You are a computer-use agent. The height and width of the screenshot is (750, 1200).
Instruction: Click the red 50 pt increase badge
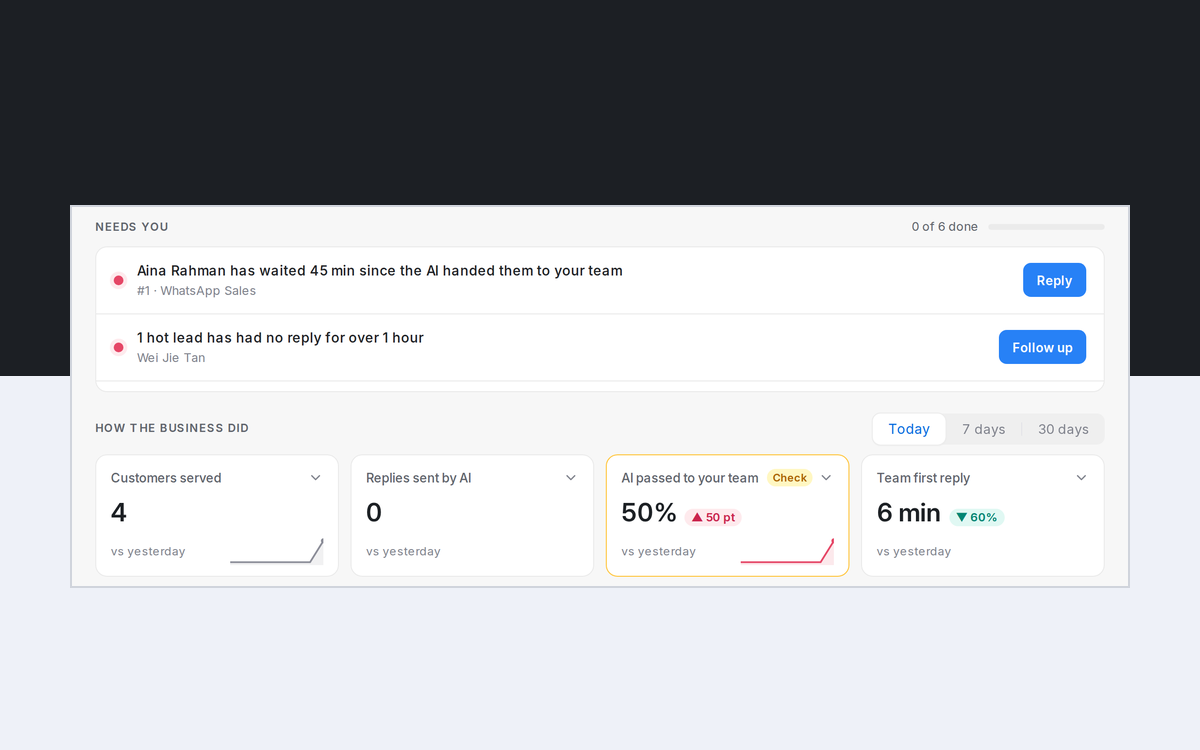(713, 517)
